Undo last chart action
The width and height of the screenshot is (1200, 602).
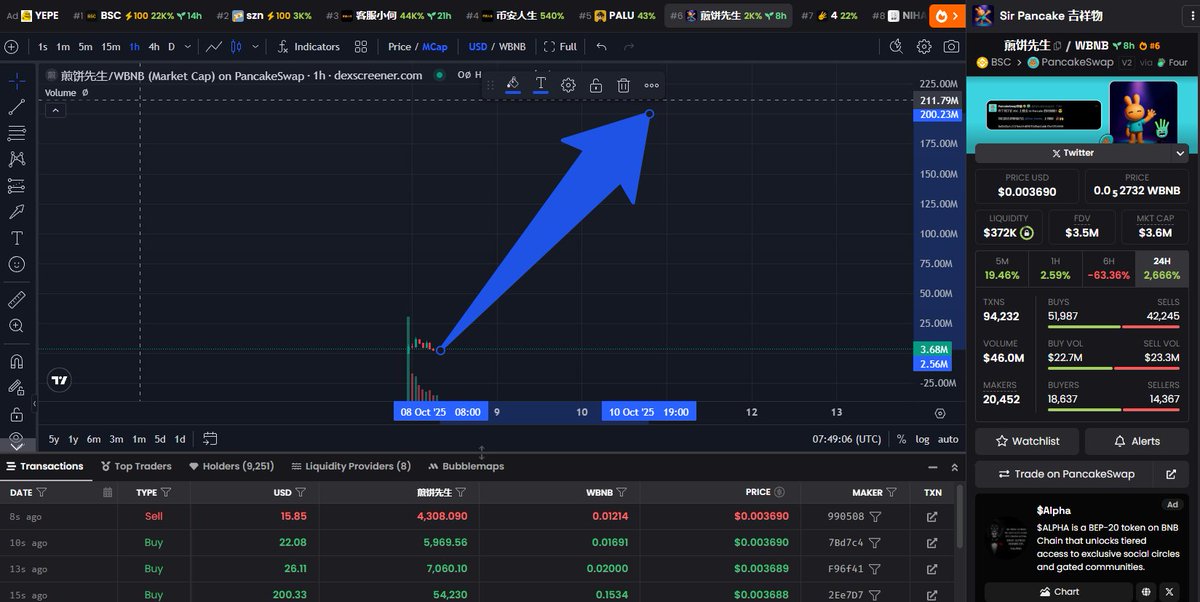coord(601,47)
